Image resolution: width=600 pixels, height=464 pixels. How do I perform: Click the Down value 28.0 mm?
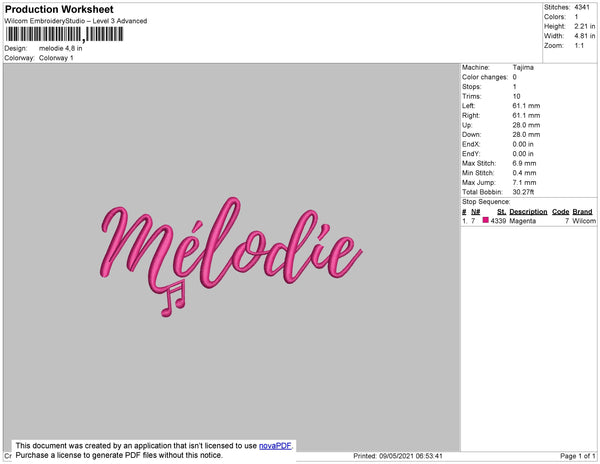526,135
